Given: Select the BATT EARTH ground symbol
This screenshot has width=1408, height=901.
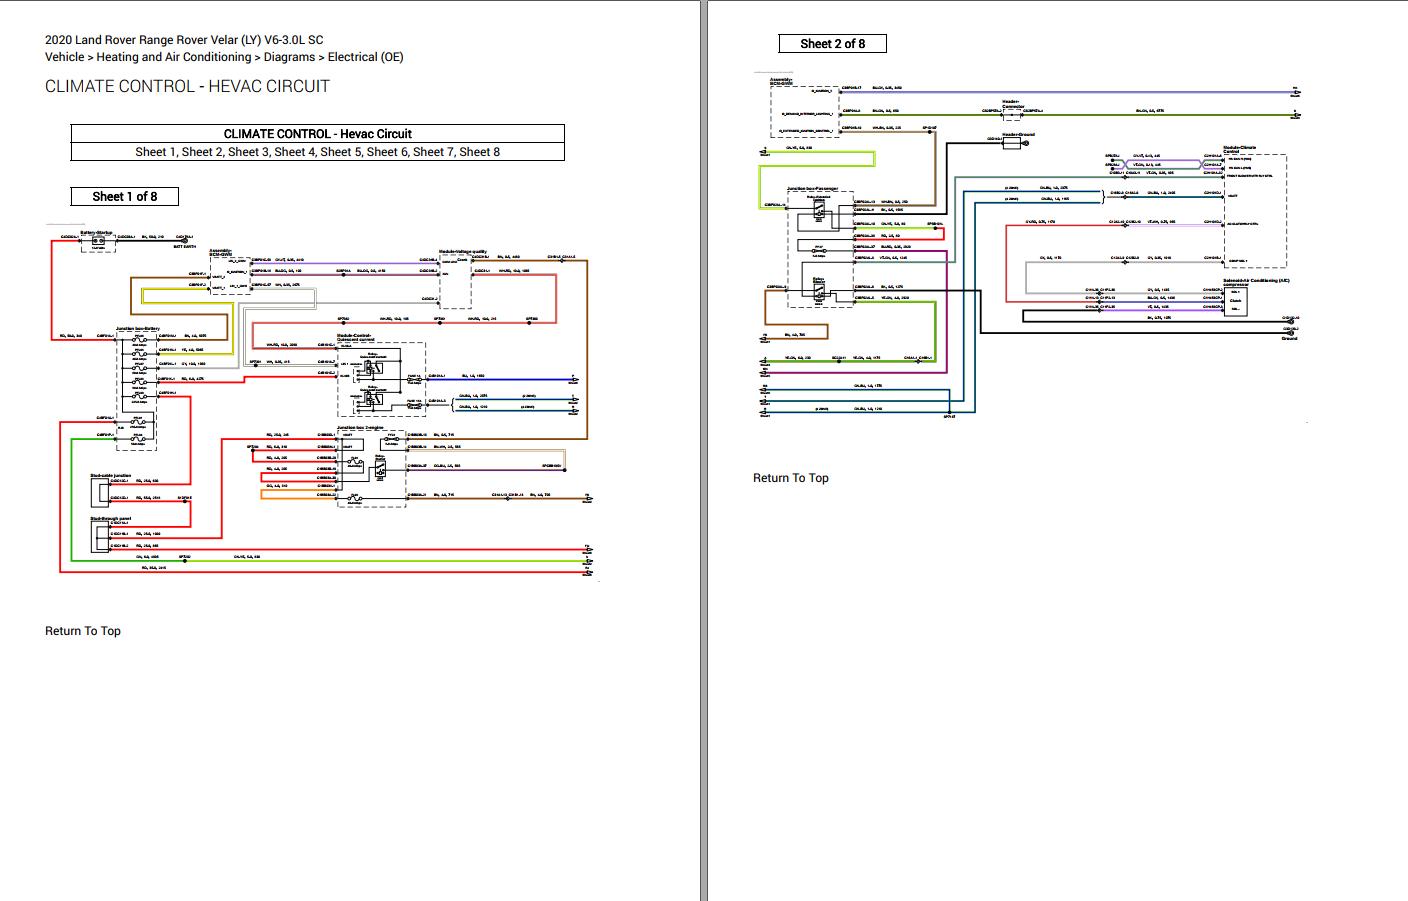Looking at the screenshot, I should click(x=184, y=243).
